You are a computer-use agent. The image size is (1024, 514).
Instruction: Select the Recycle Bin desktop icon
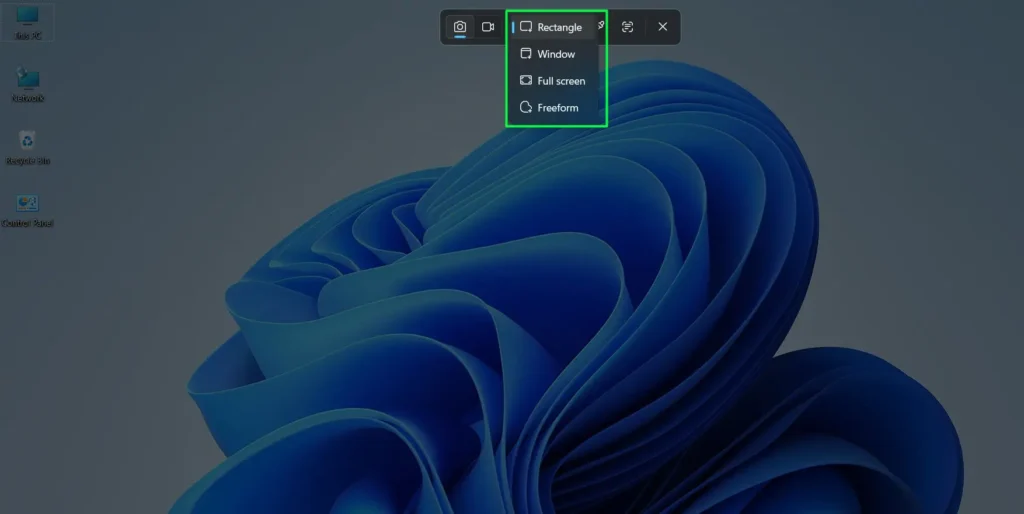click(x=27, y=147)
